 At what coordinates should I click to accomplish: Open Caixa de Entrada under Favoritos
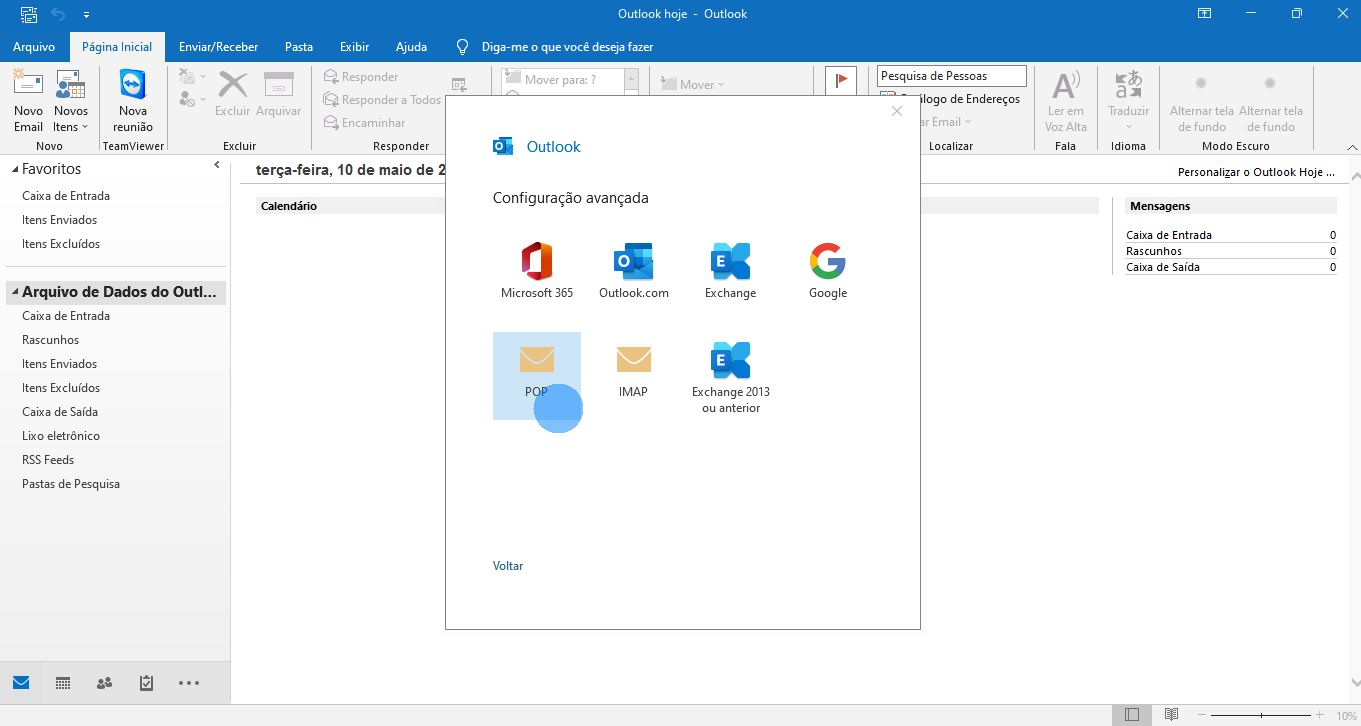(x=66, y=196)
